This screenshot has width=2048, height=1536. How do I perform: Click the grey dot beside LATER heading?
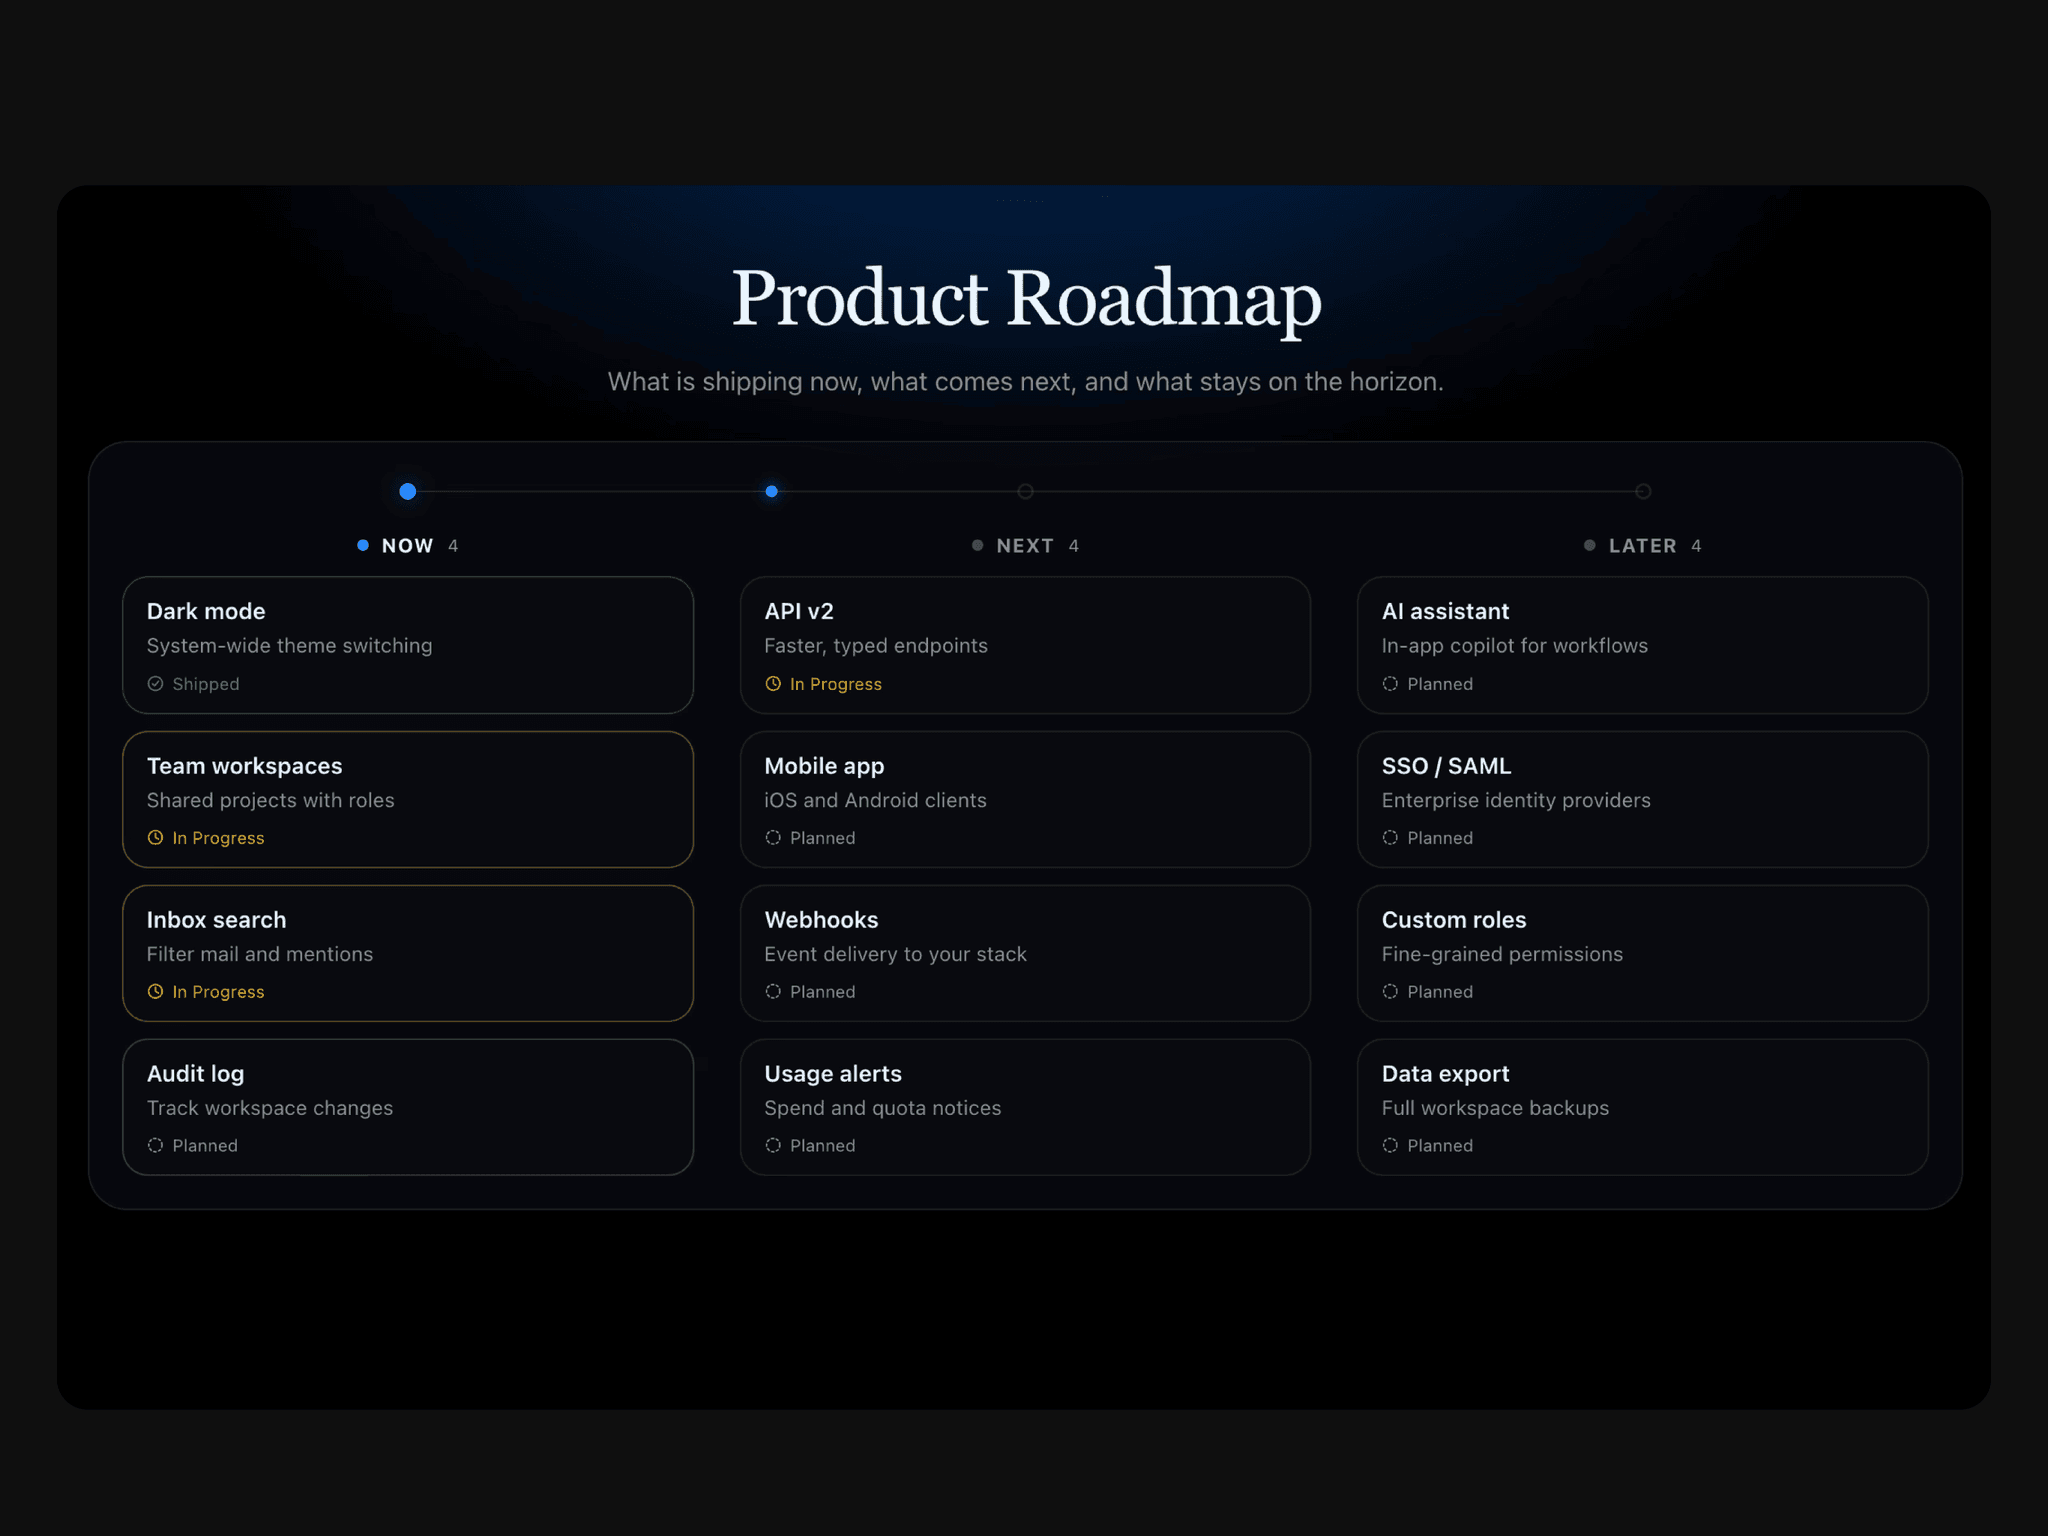click(x=1590, y=545)
